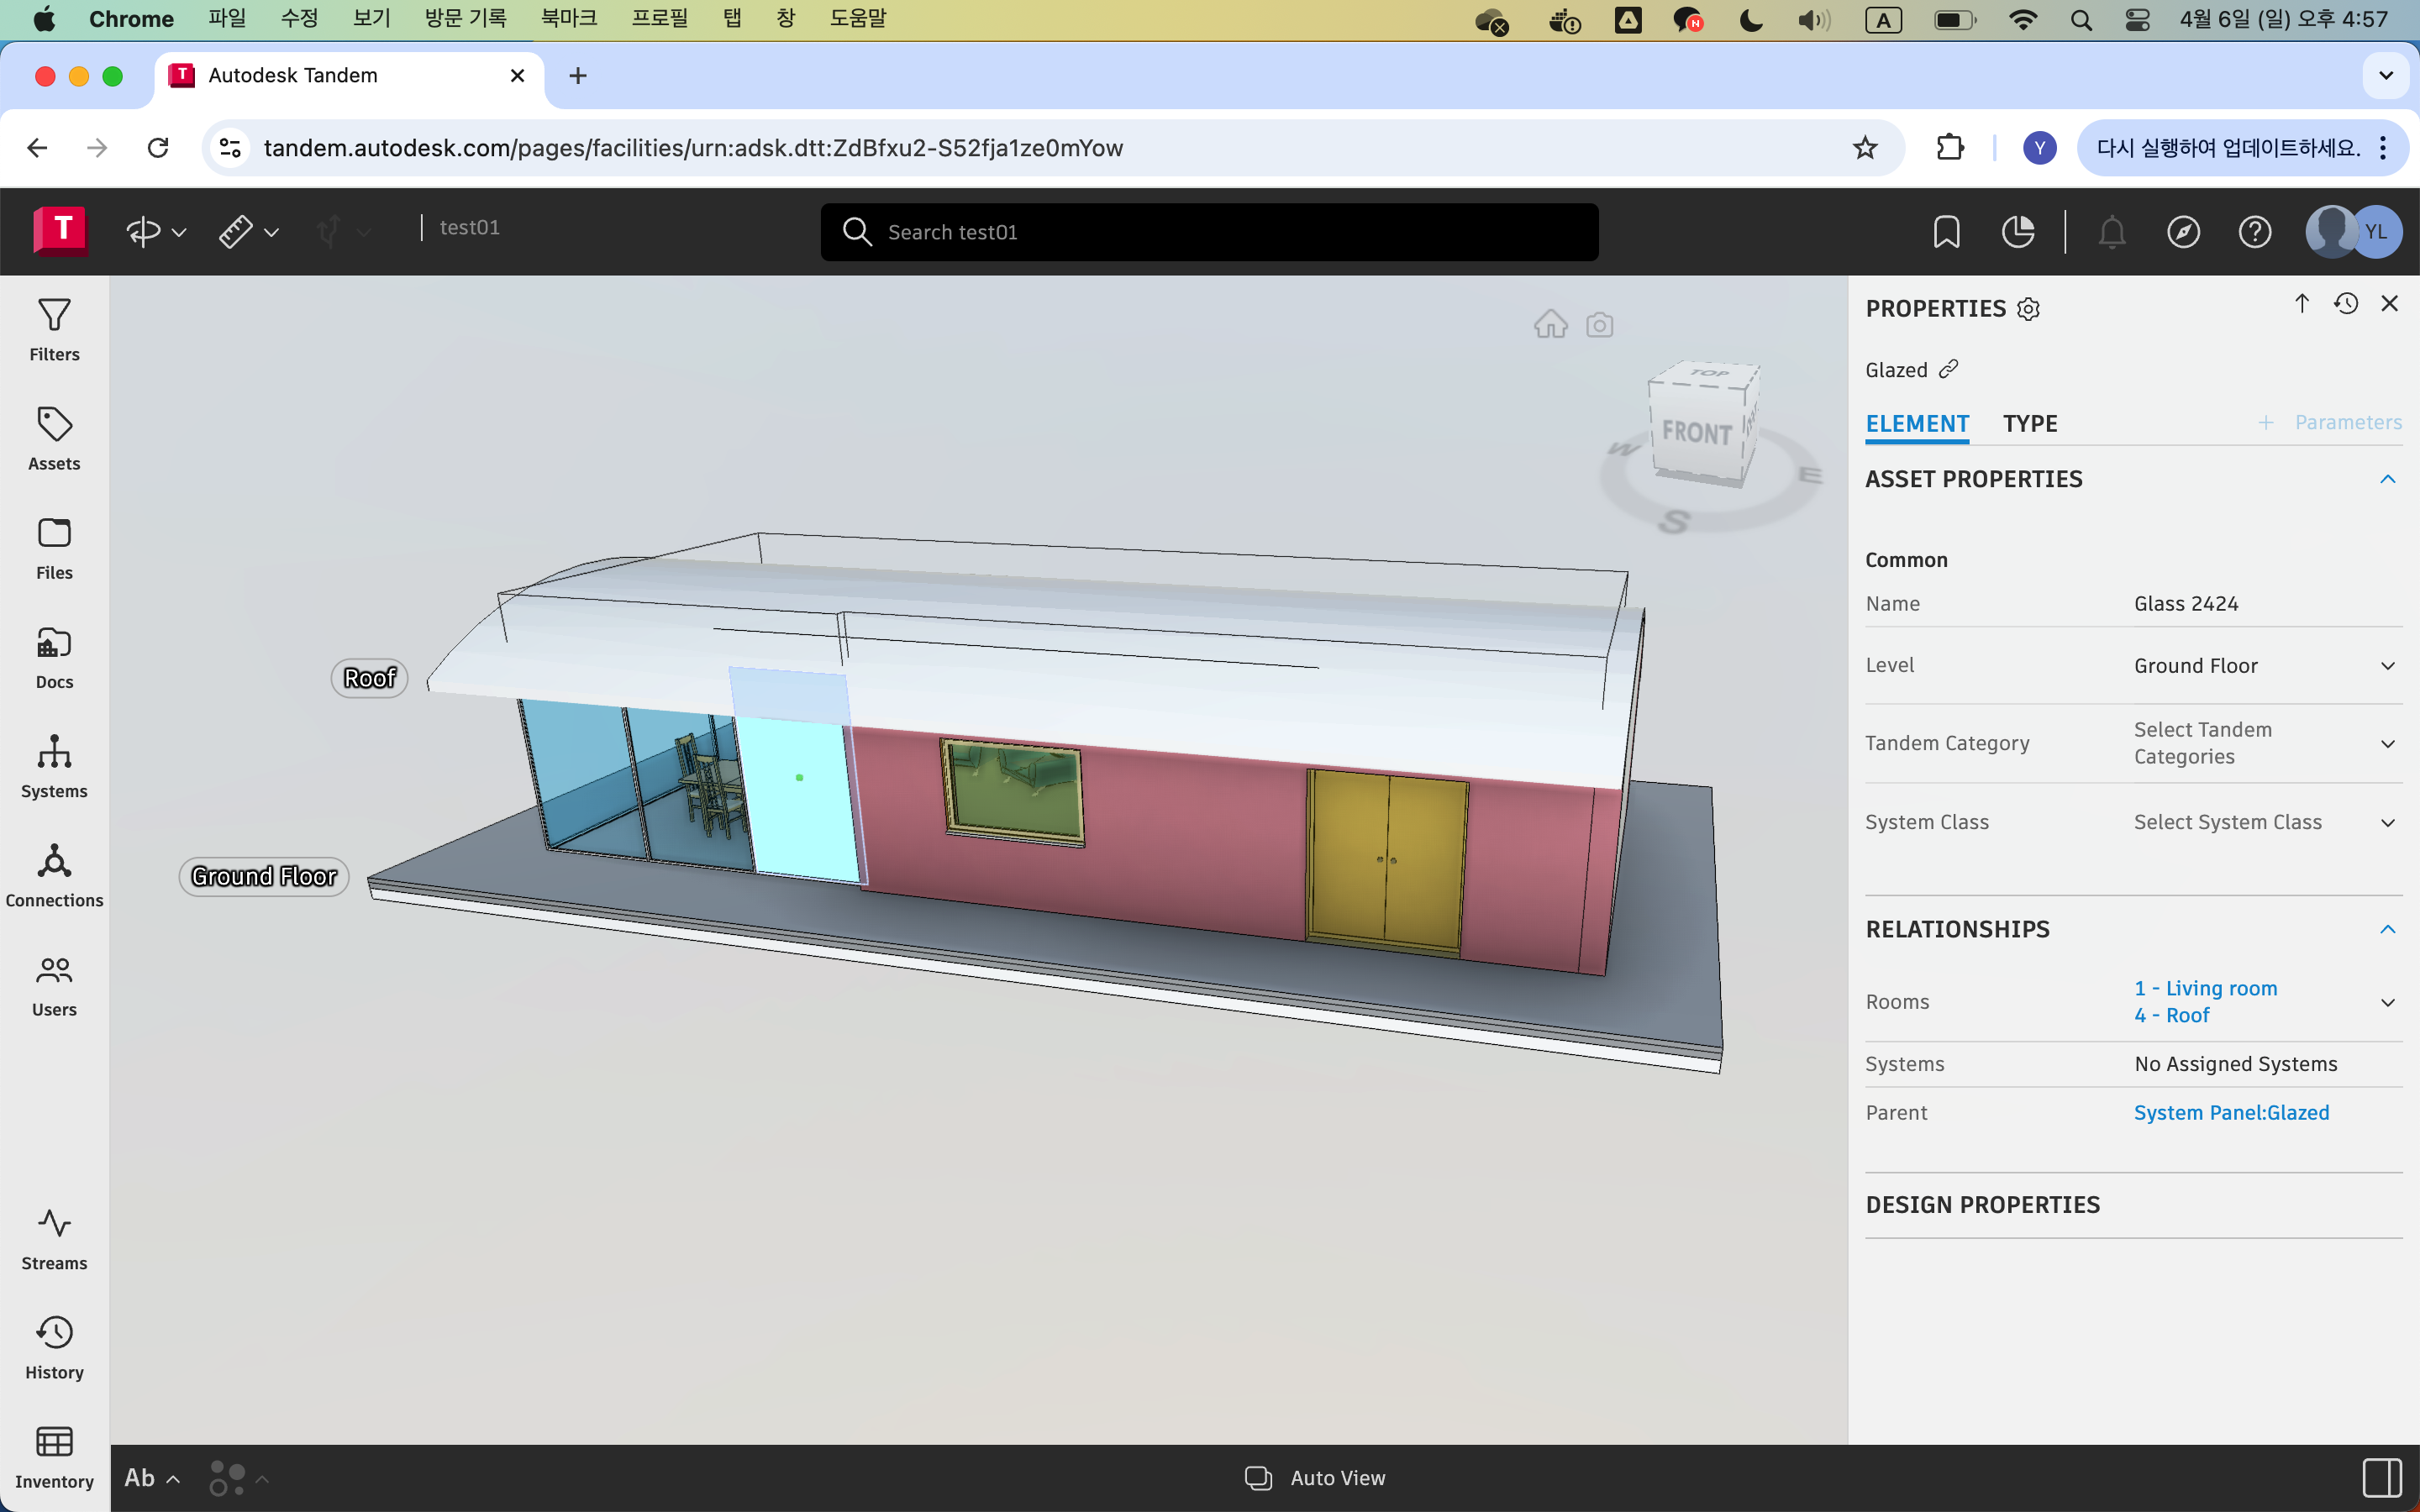
Task: Expand the Select System Class dropdown
Action: pos(2264,822)
